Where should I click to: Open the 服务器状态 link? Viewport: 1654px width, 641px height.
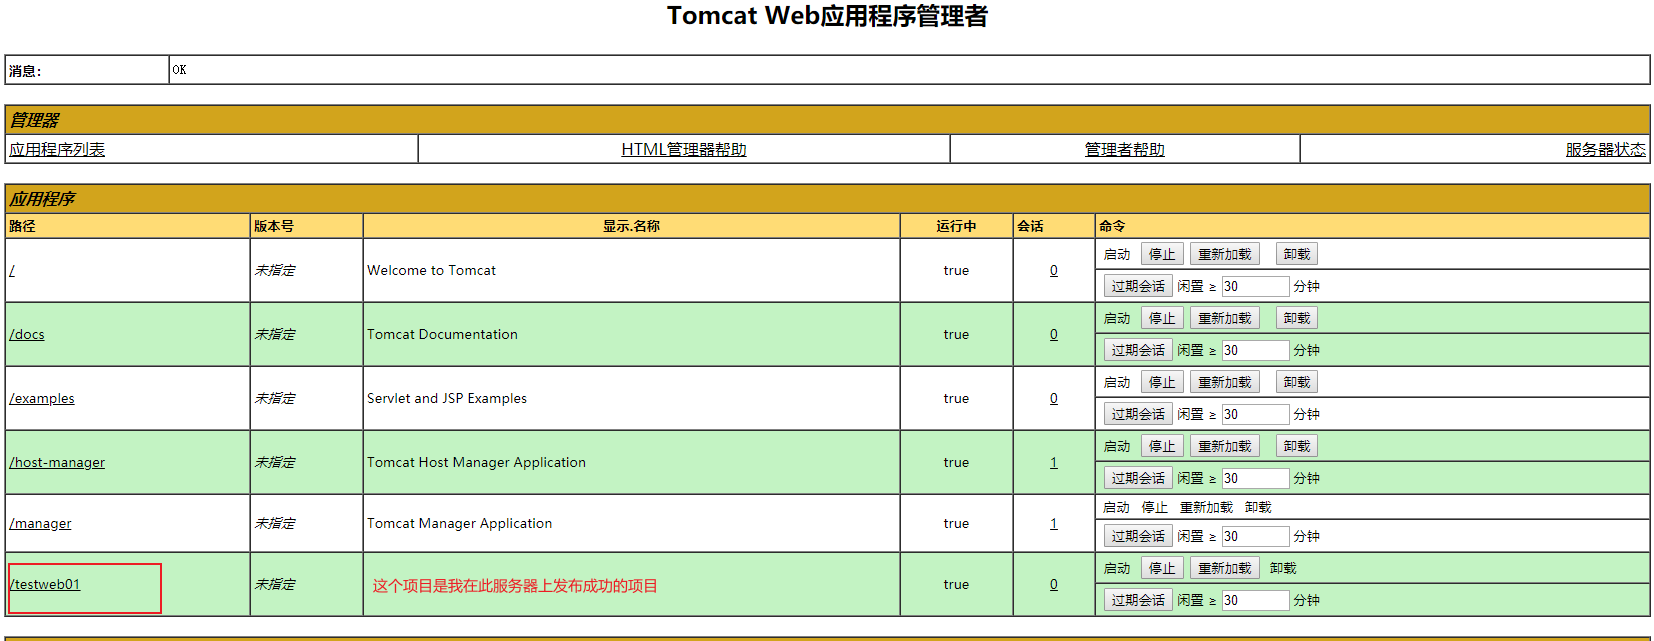(x=1606, y=149)
